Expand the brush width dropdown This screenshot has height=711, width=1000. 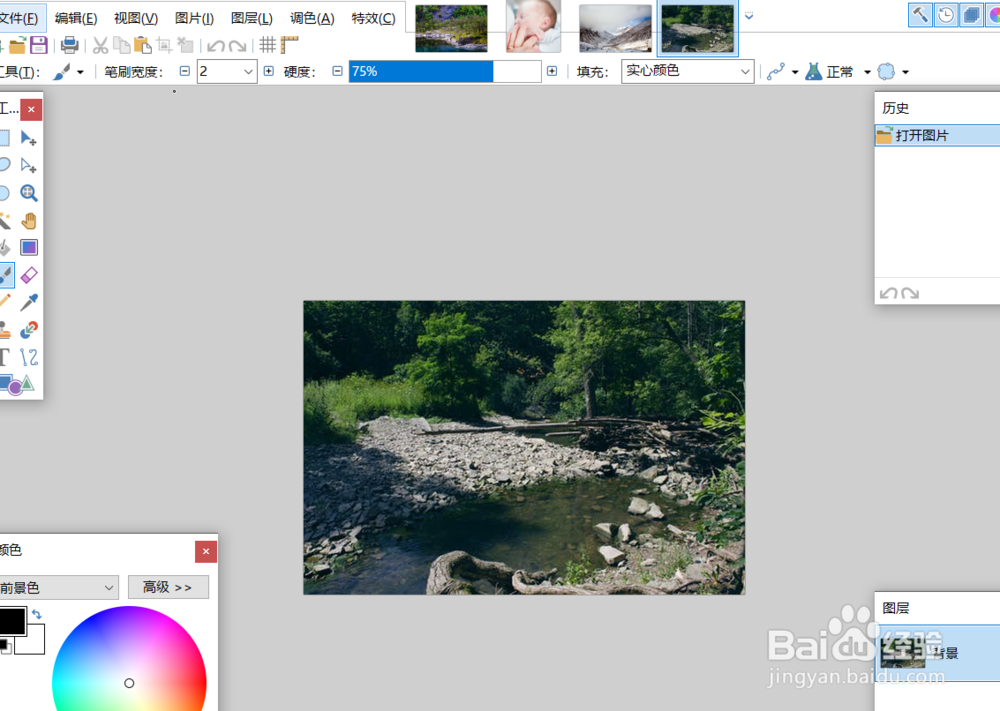[248, 71]
